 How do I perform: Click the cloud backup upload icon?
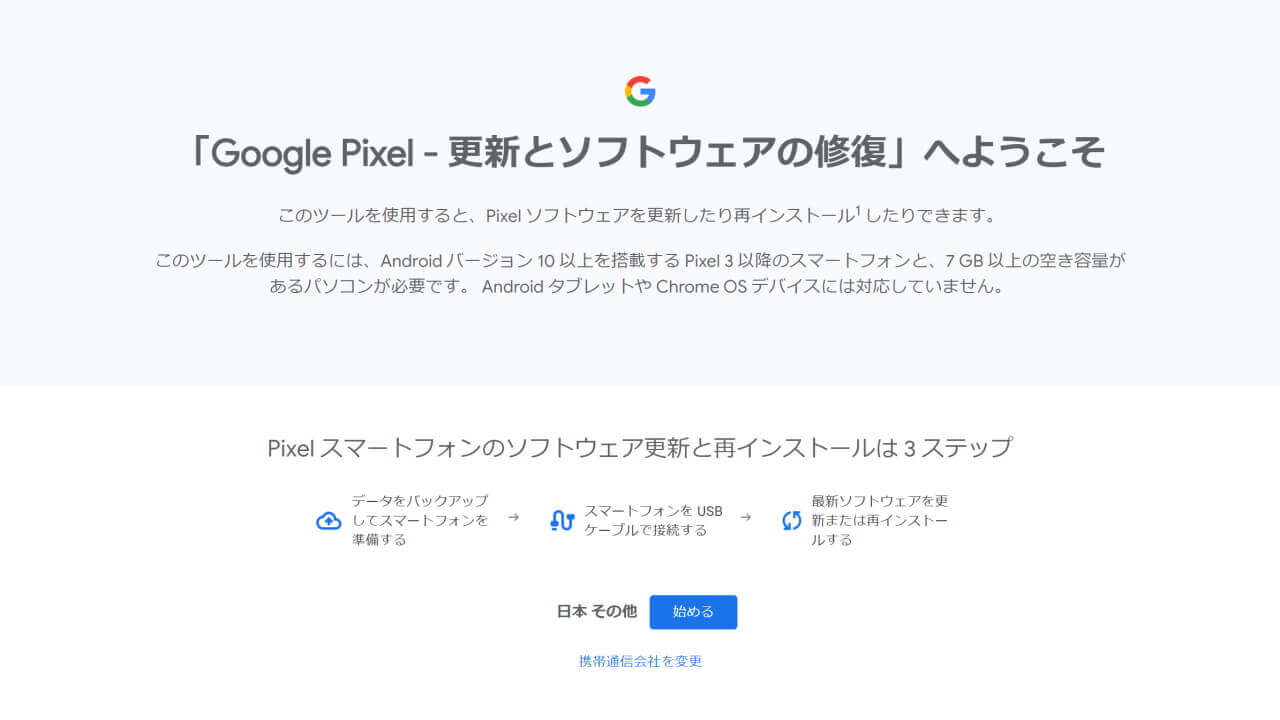328,521
